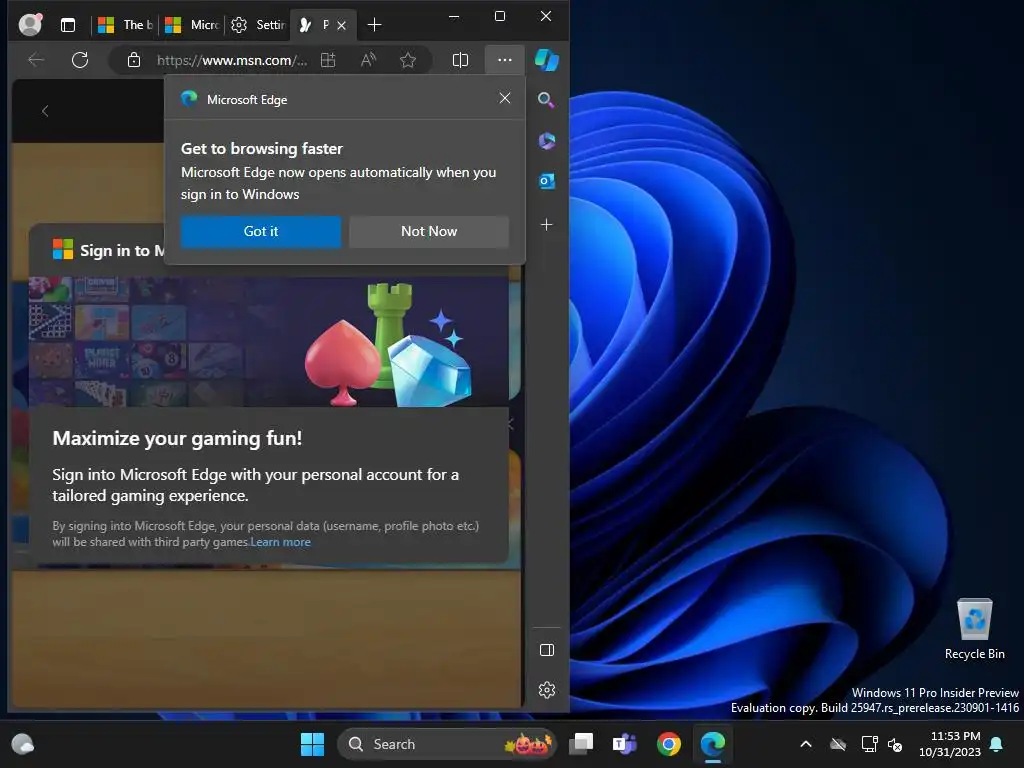Switch to the Settings tab
The image size is (1024, 768).
coord(257,25)
